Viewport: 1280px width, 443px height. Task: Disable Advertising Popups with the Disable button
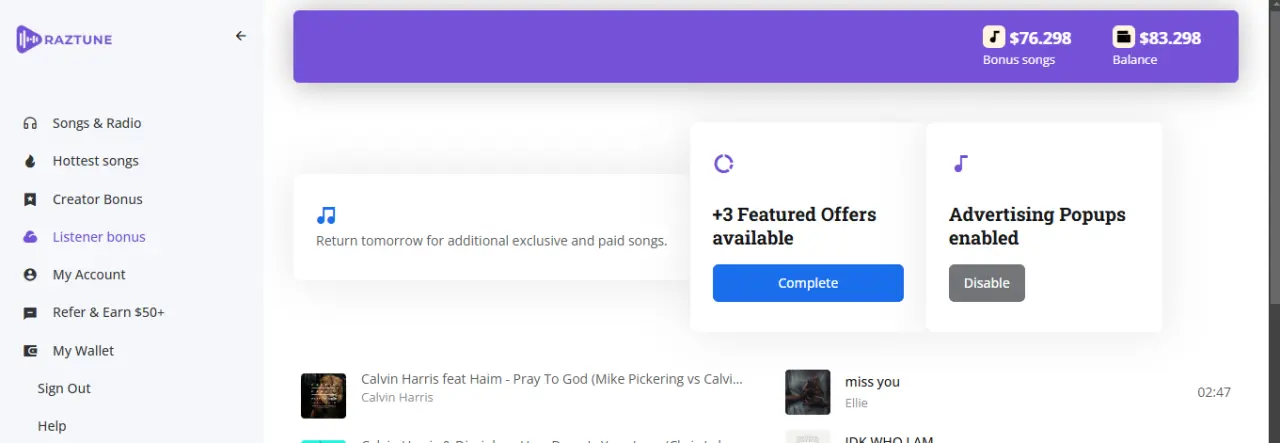tap(987, 283)
